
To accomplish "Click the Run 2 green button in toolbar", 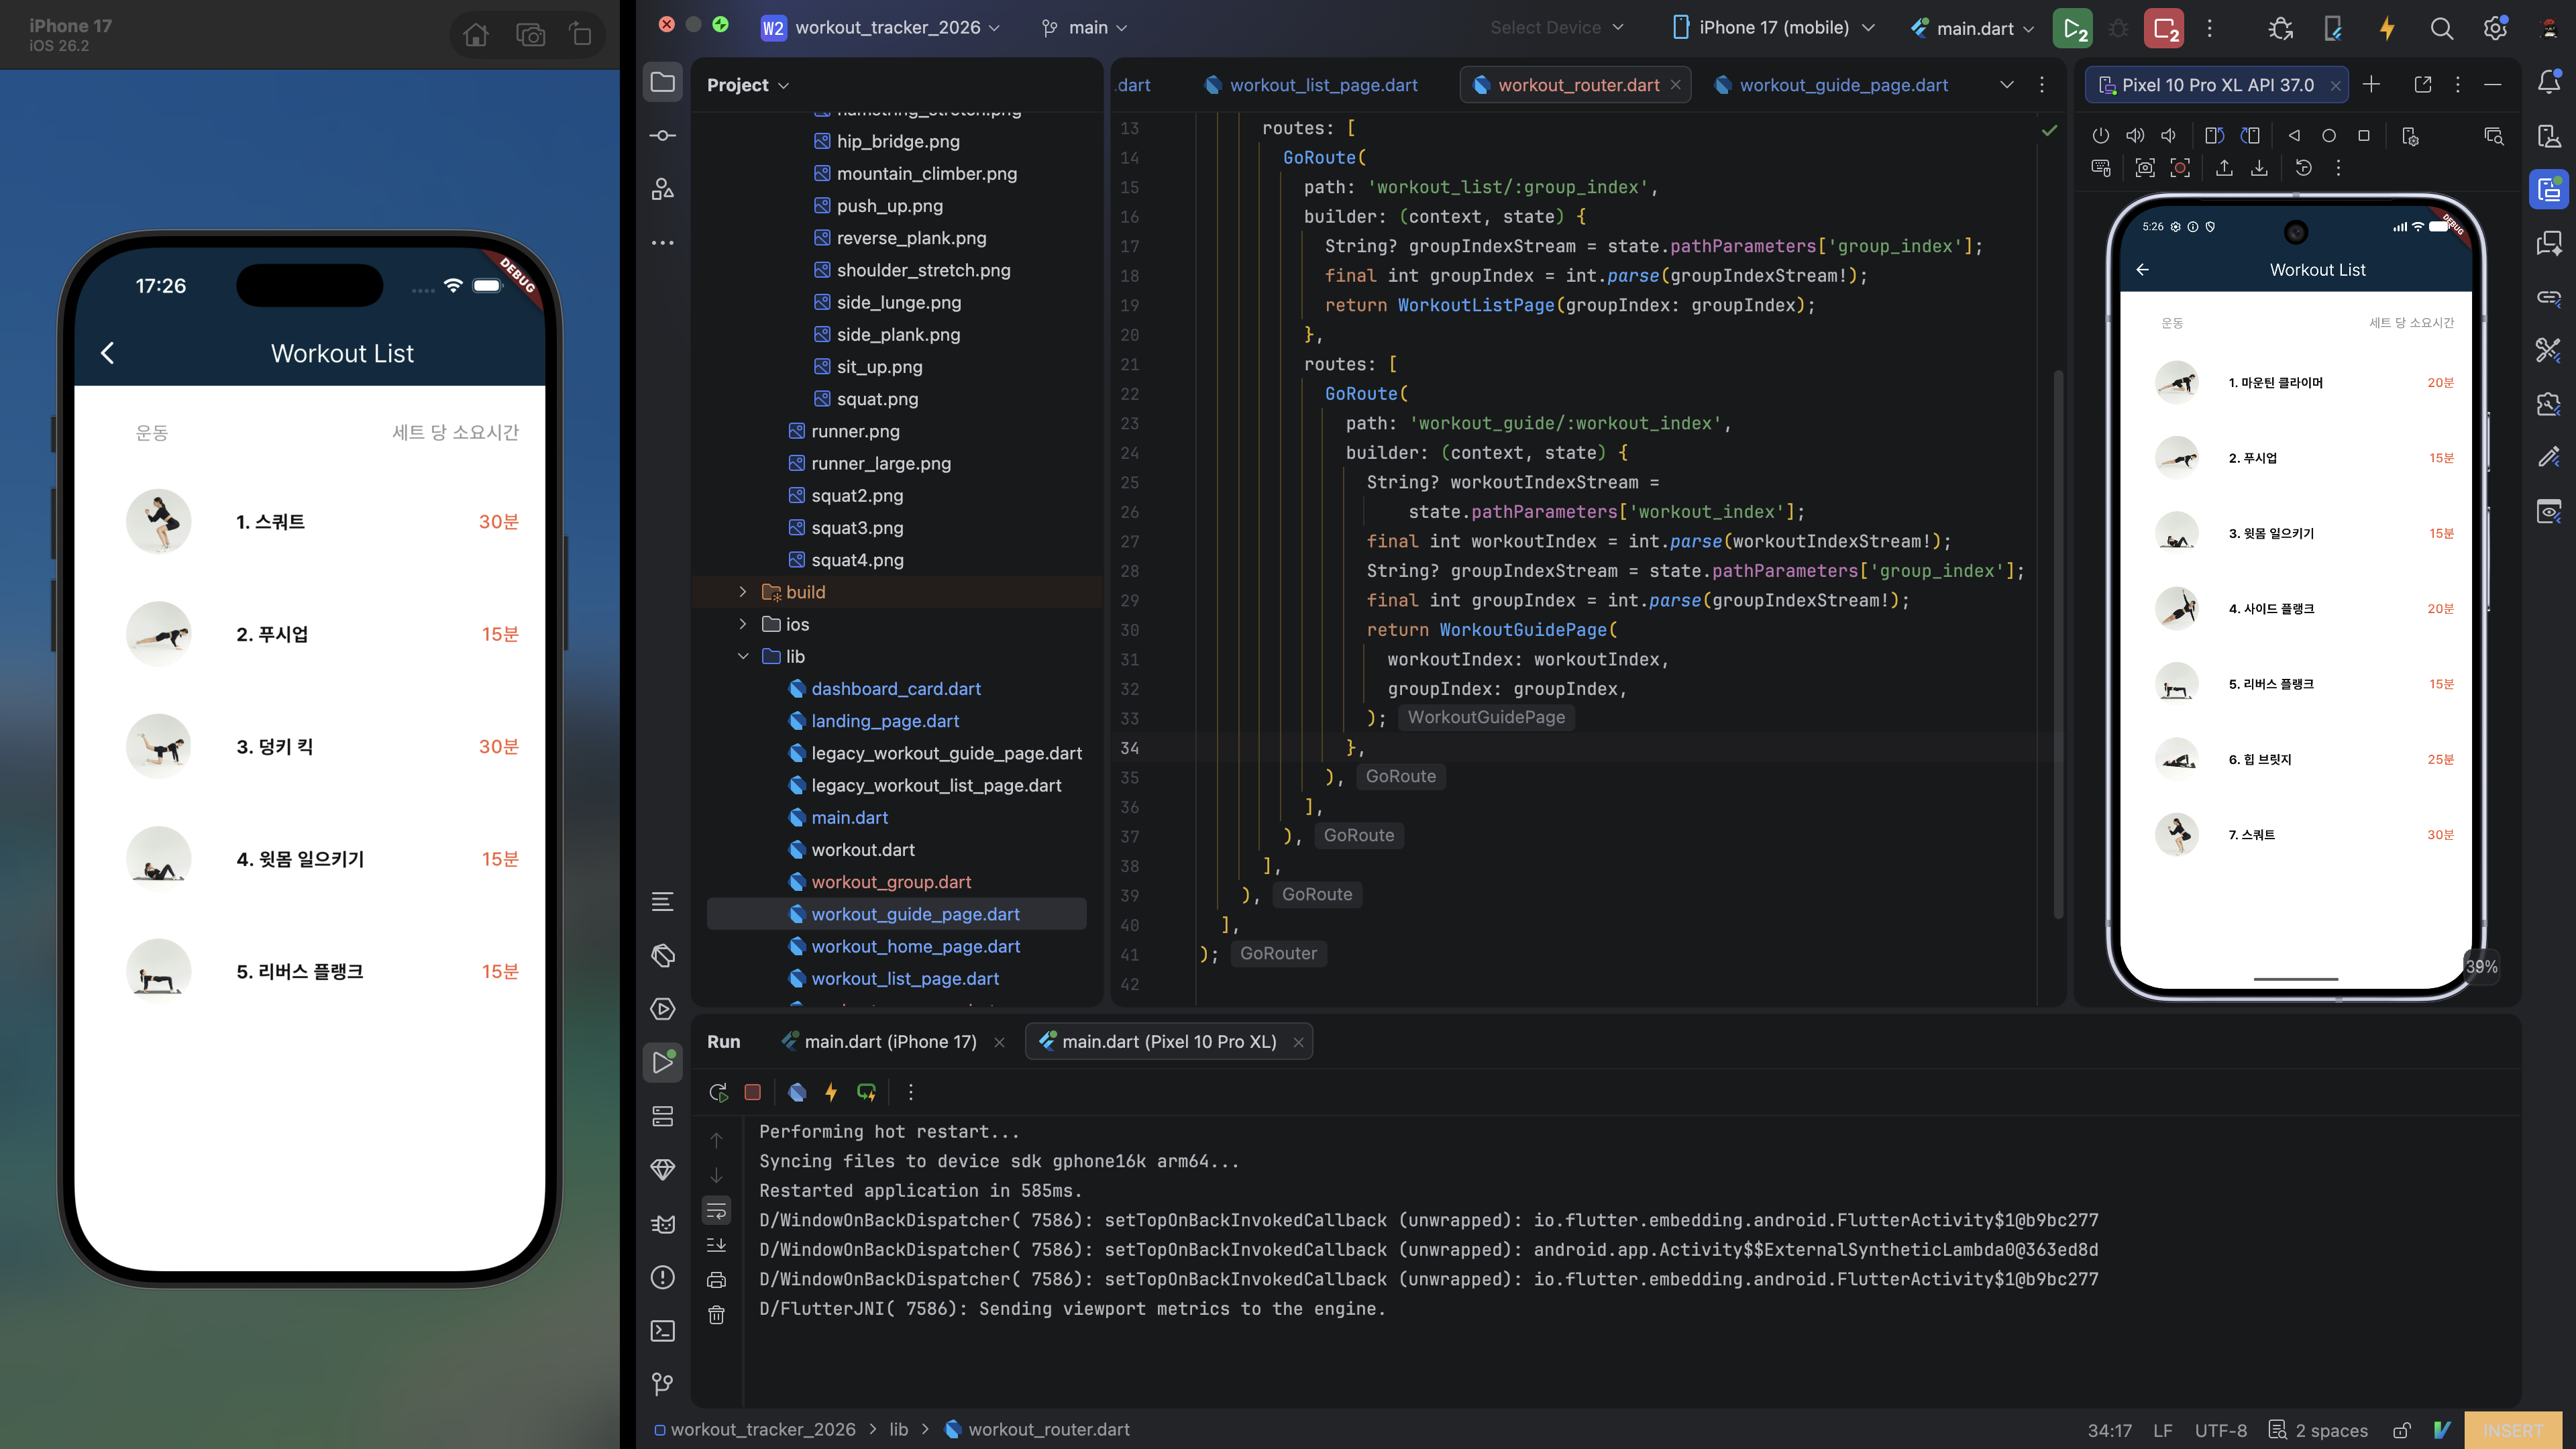I will (x=2074, y=28).
